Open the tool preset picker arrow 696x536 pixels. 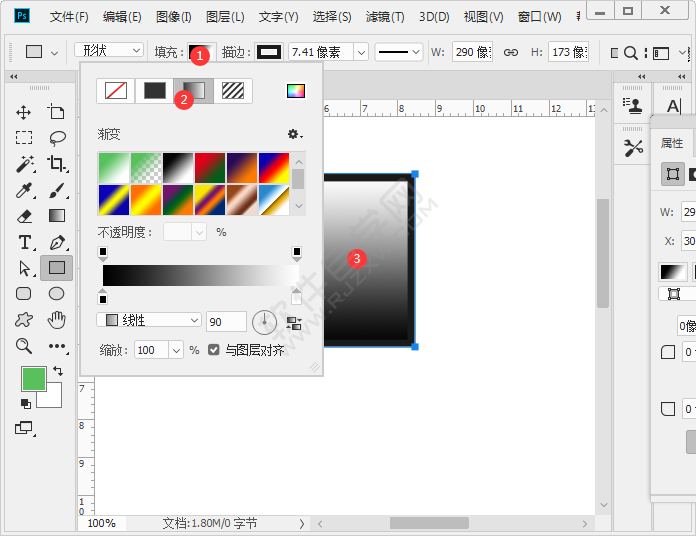(54, 53)
